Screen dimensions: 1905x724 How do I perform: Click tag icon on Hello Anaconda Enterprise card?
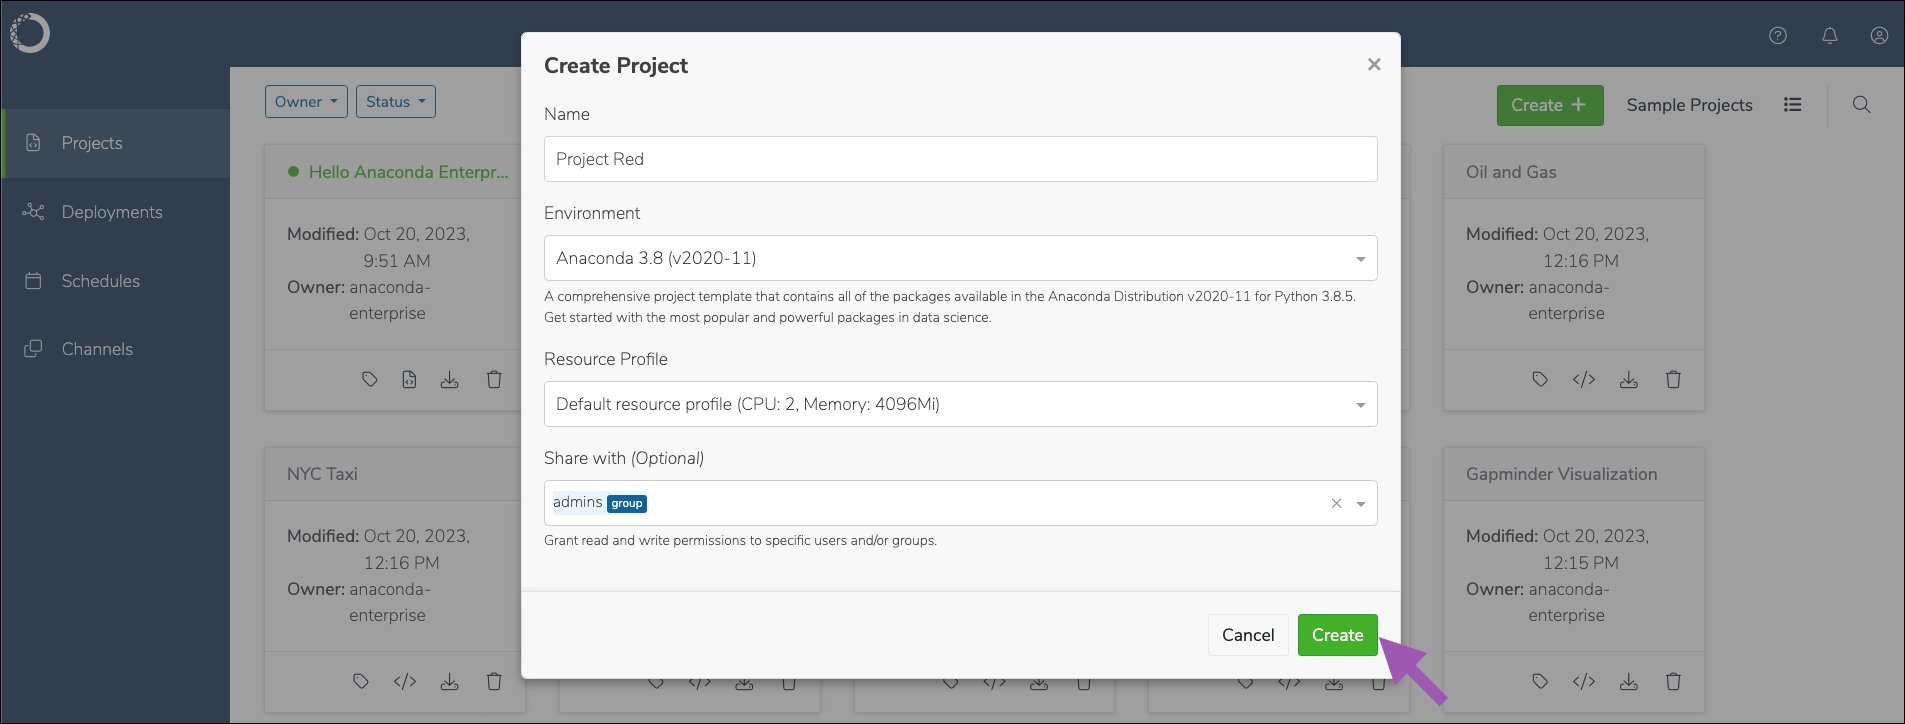tap(370, 379)
